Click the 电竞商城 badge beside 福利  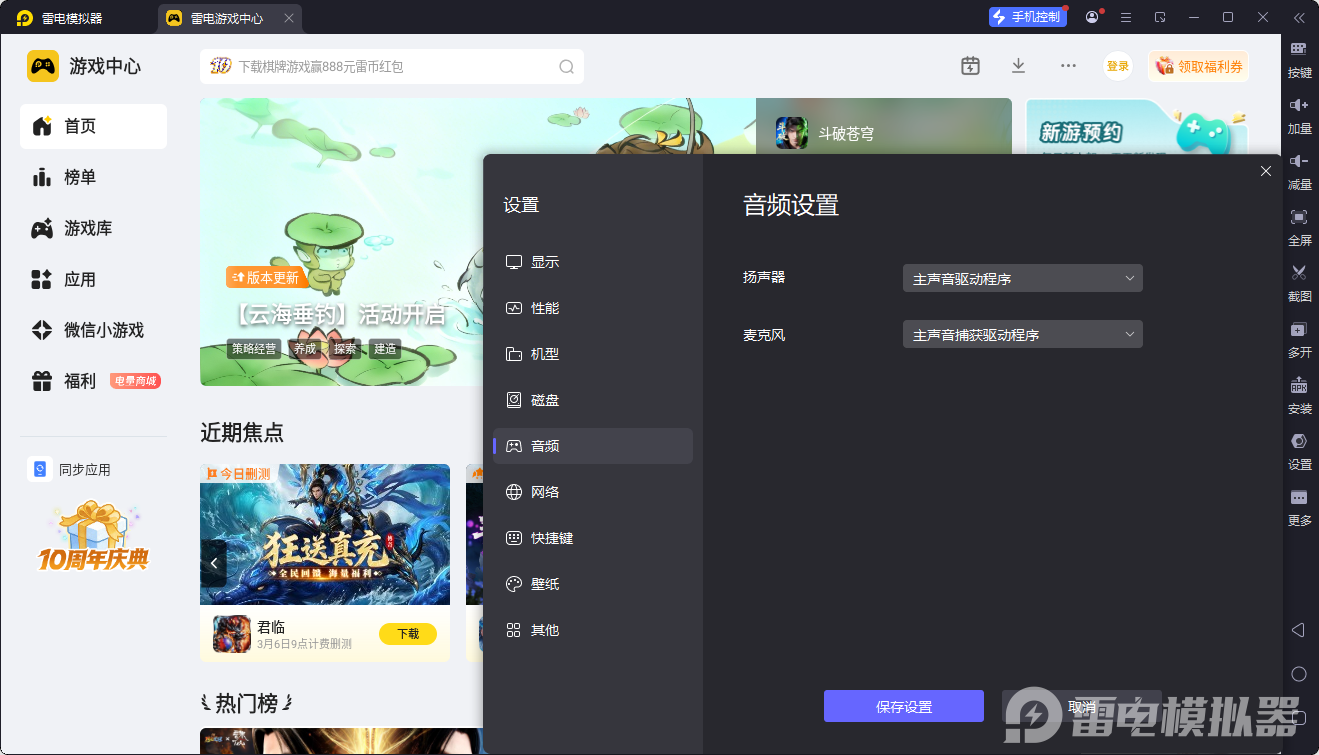coord(135,381)
